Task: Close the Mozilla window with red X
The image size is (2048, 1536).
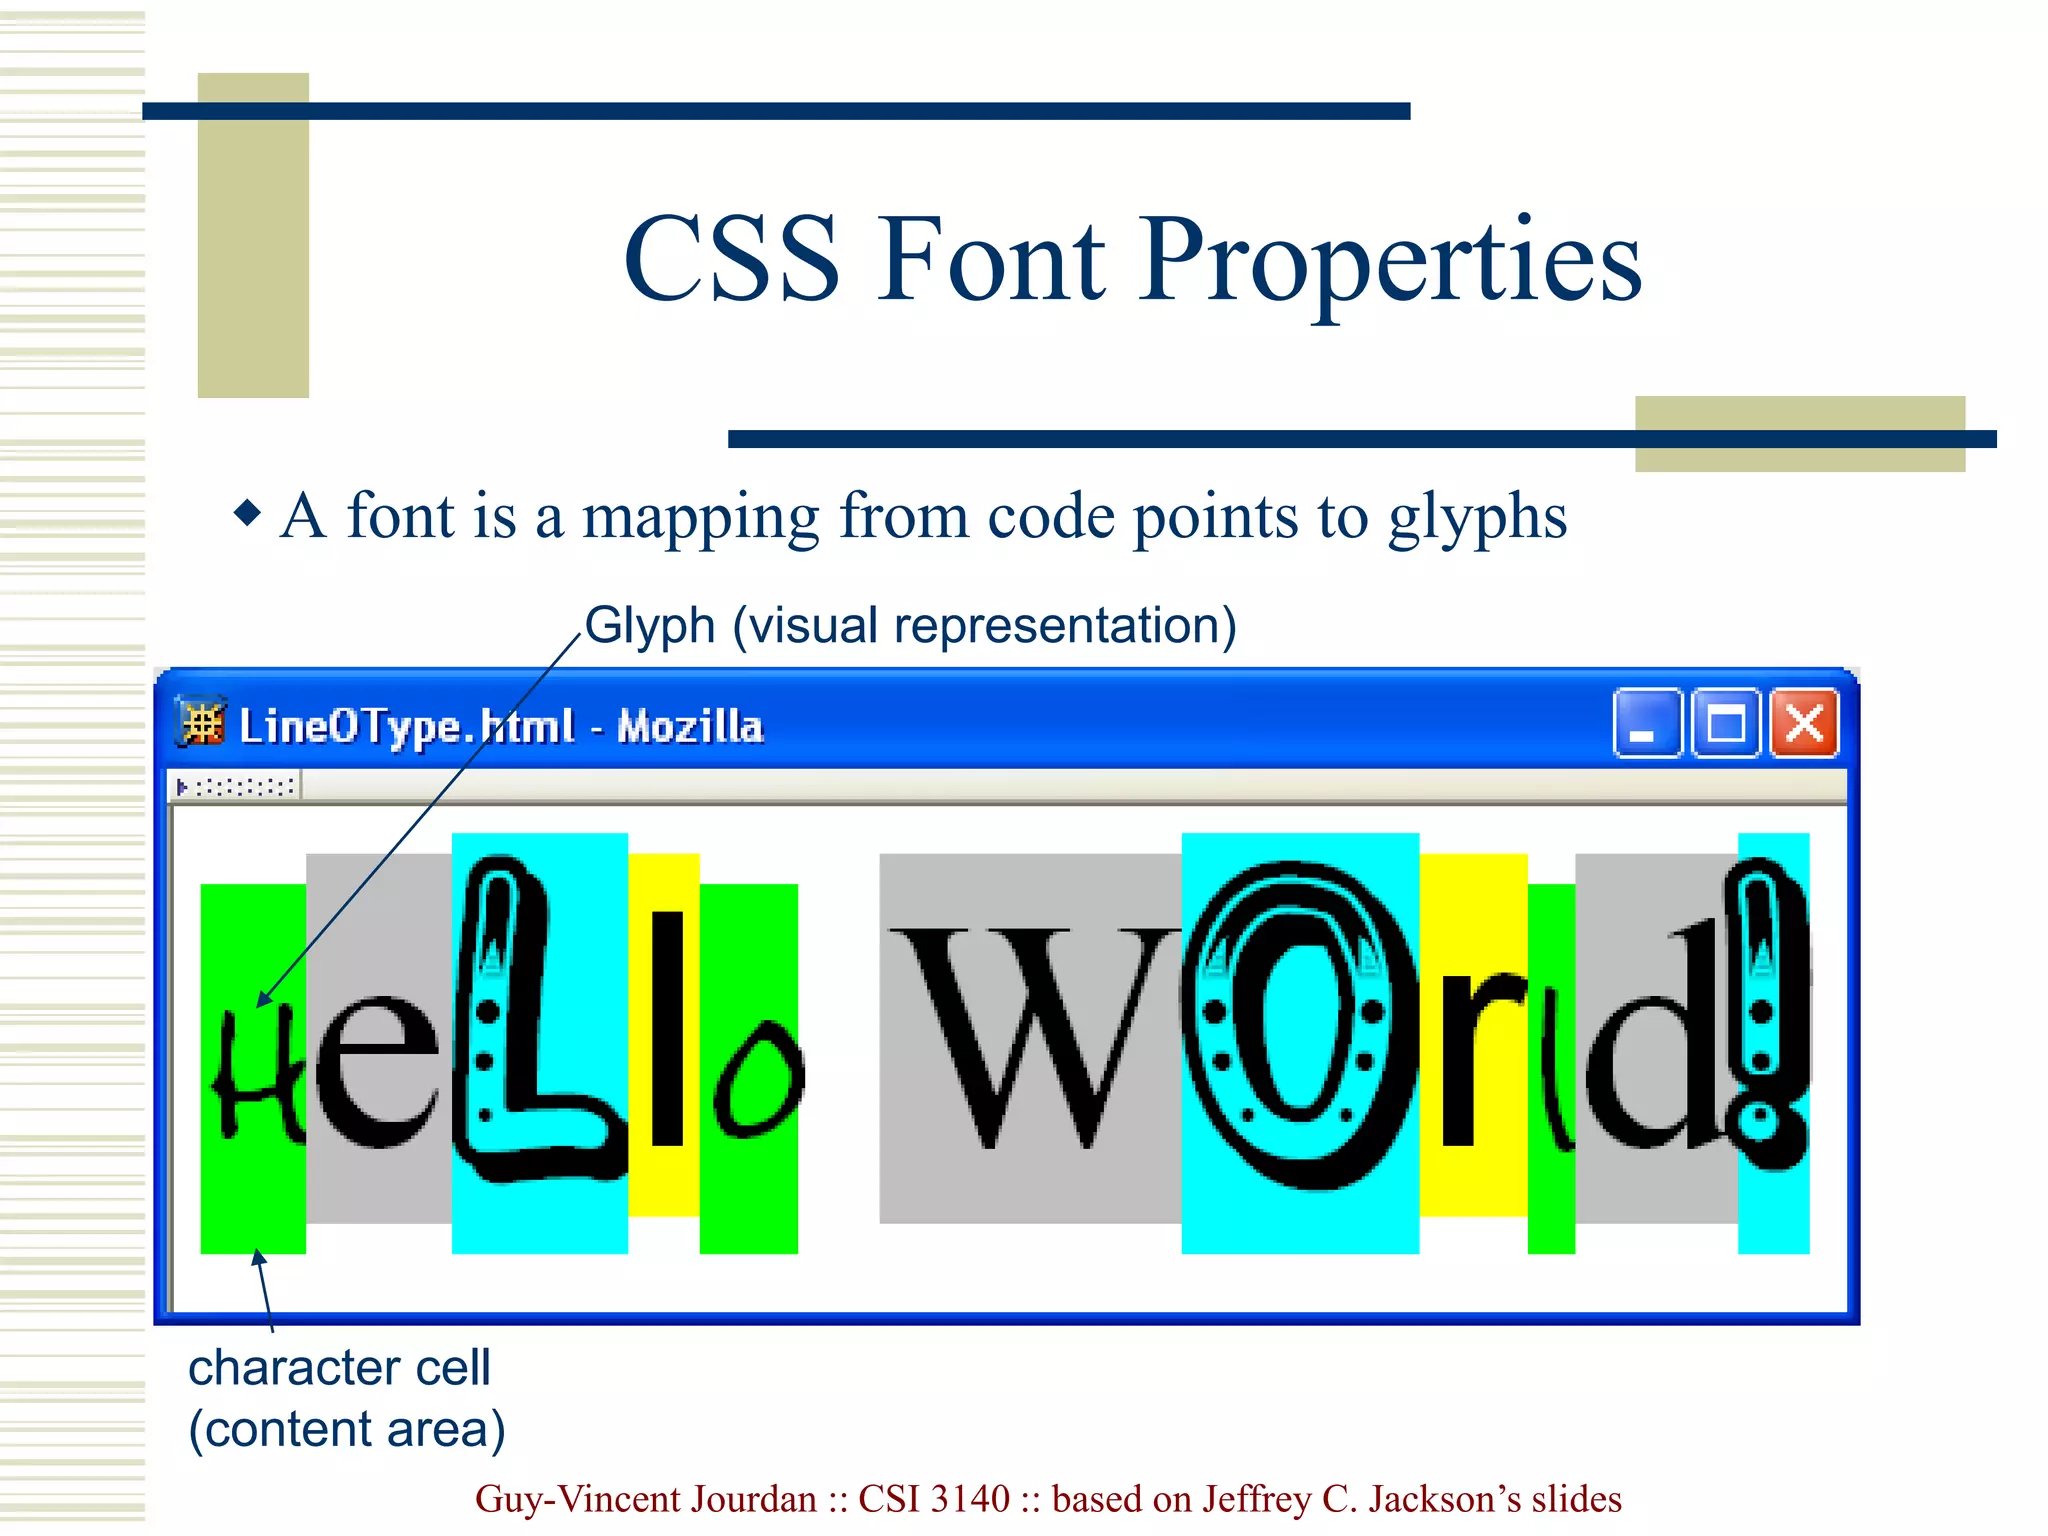Action: [1804, 723]
